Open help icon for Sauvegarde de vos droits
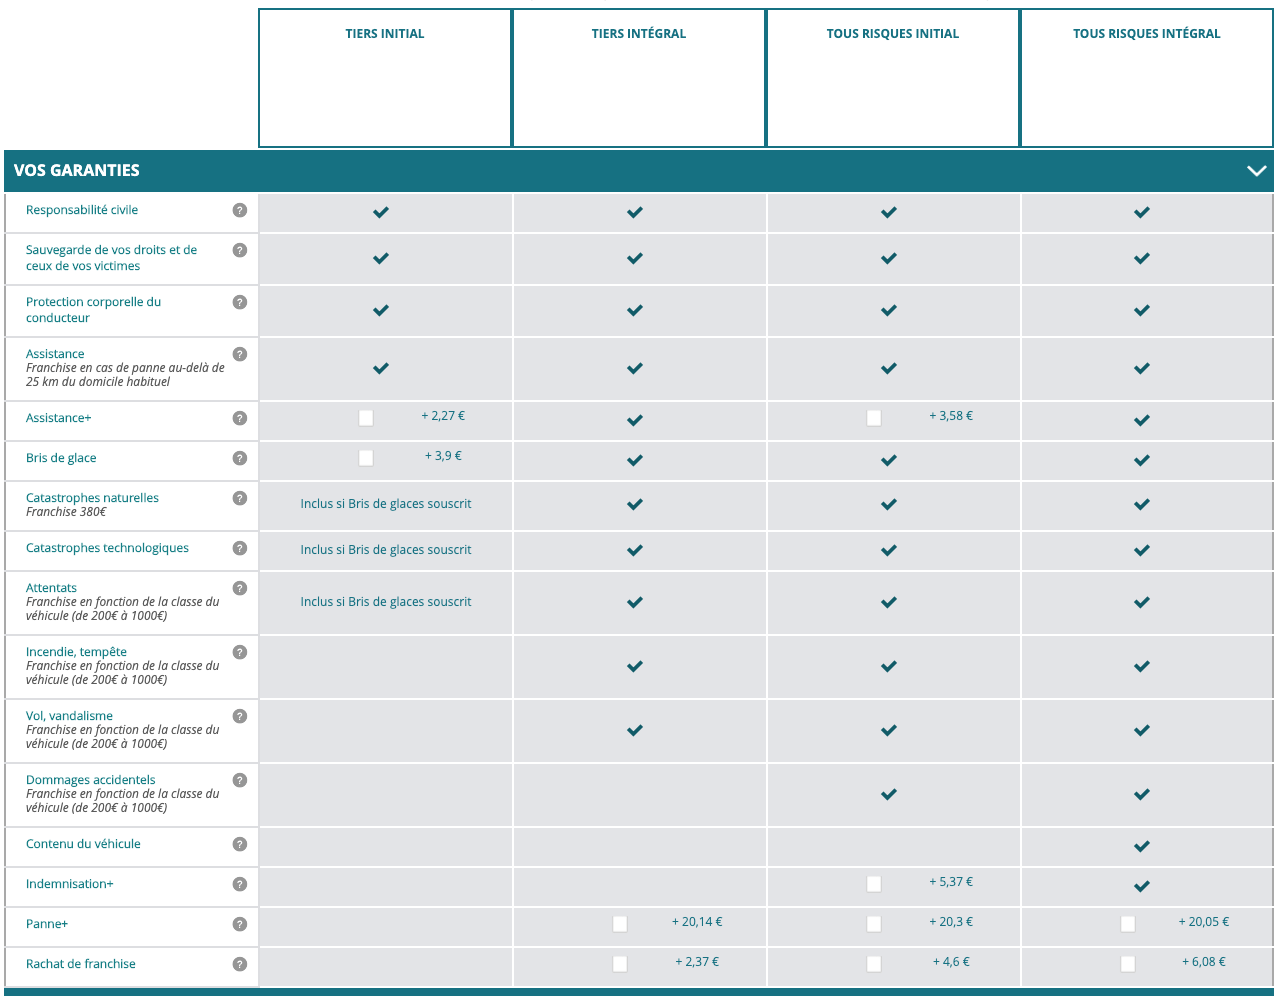The width and height of the screenshot is (1284, 996). pos(239,250)
